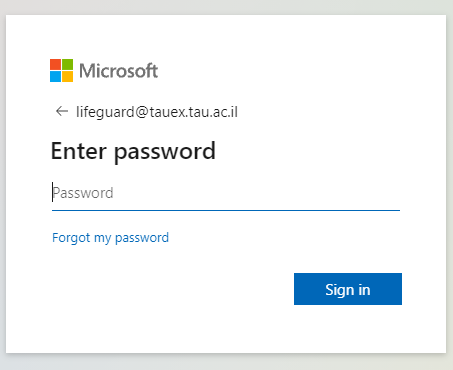Open the Forgot my password link
This screenshot has height=370, width=453.
coord(110,238)
